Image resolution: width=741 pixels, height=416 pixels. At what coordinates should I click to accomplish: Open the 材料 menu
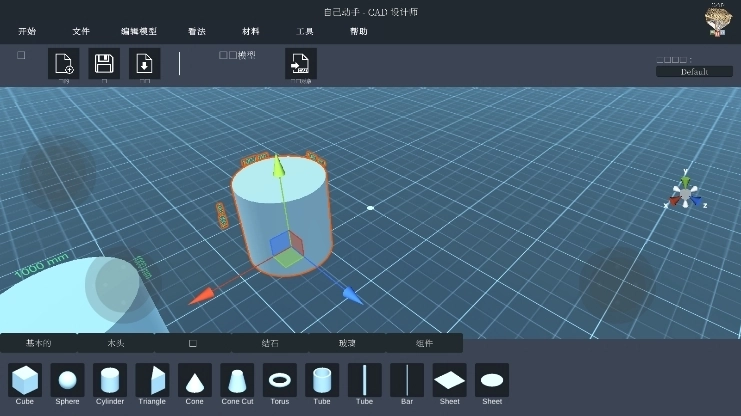[x=251, y=31]
